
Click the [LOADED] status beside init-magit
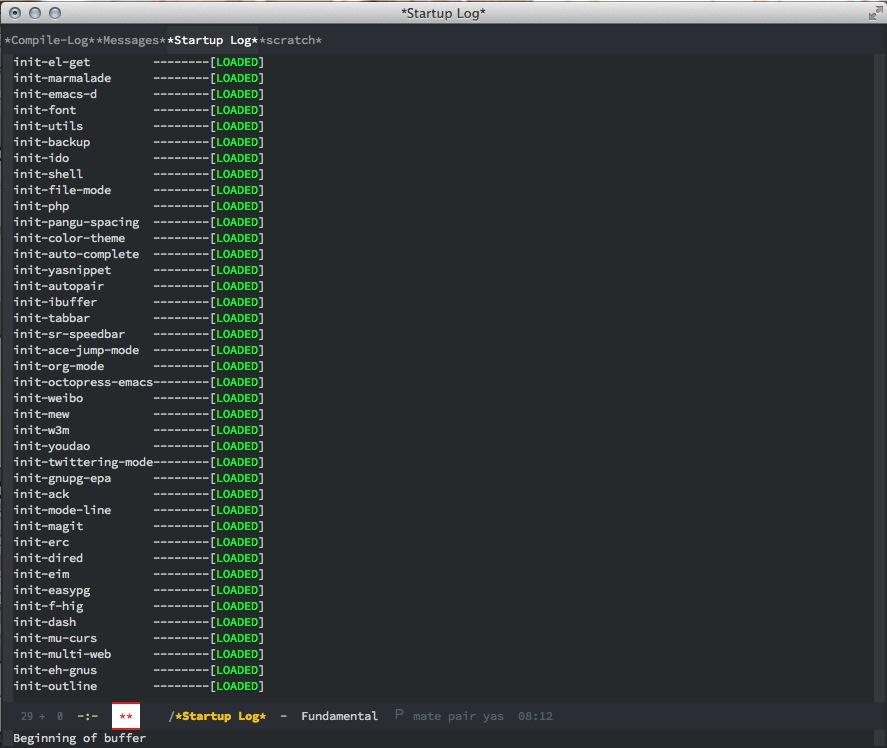click(237, 526)
